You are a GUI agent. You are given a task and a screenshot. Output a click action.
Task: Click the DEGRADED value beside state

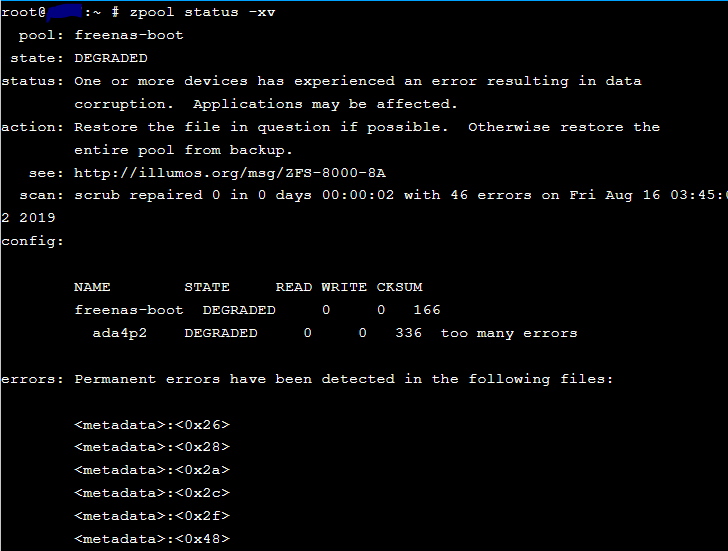(111, 58)
